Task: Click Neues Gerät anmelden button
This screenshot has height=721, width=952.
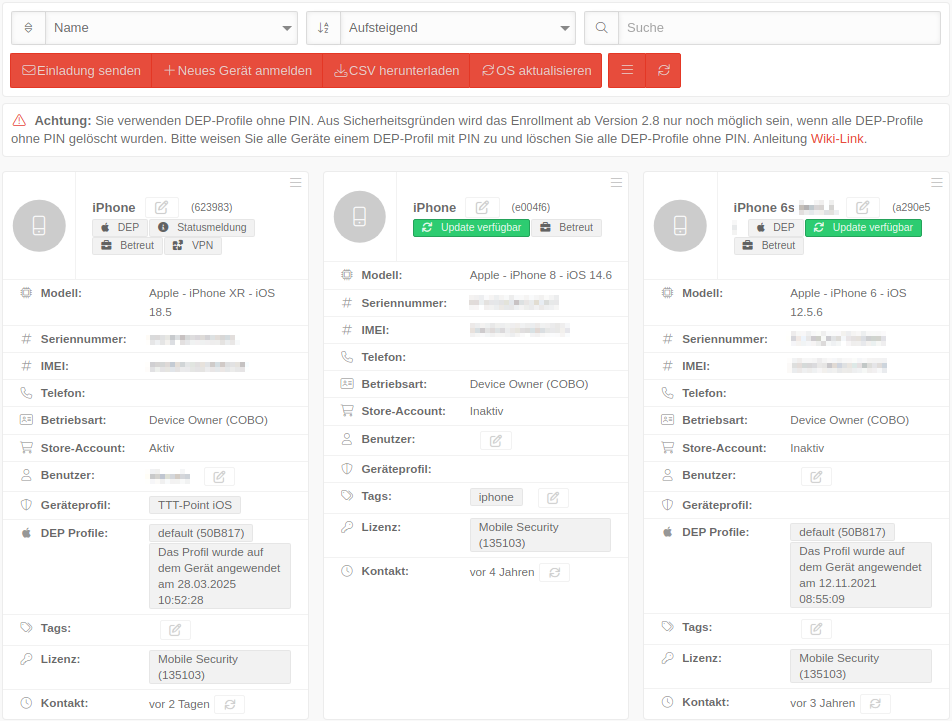Action: [237, 71]
